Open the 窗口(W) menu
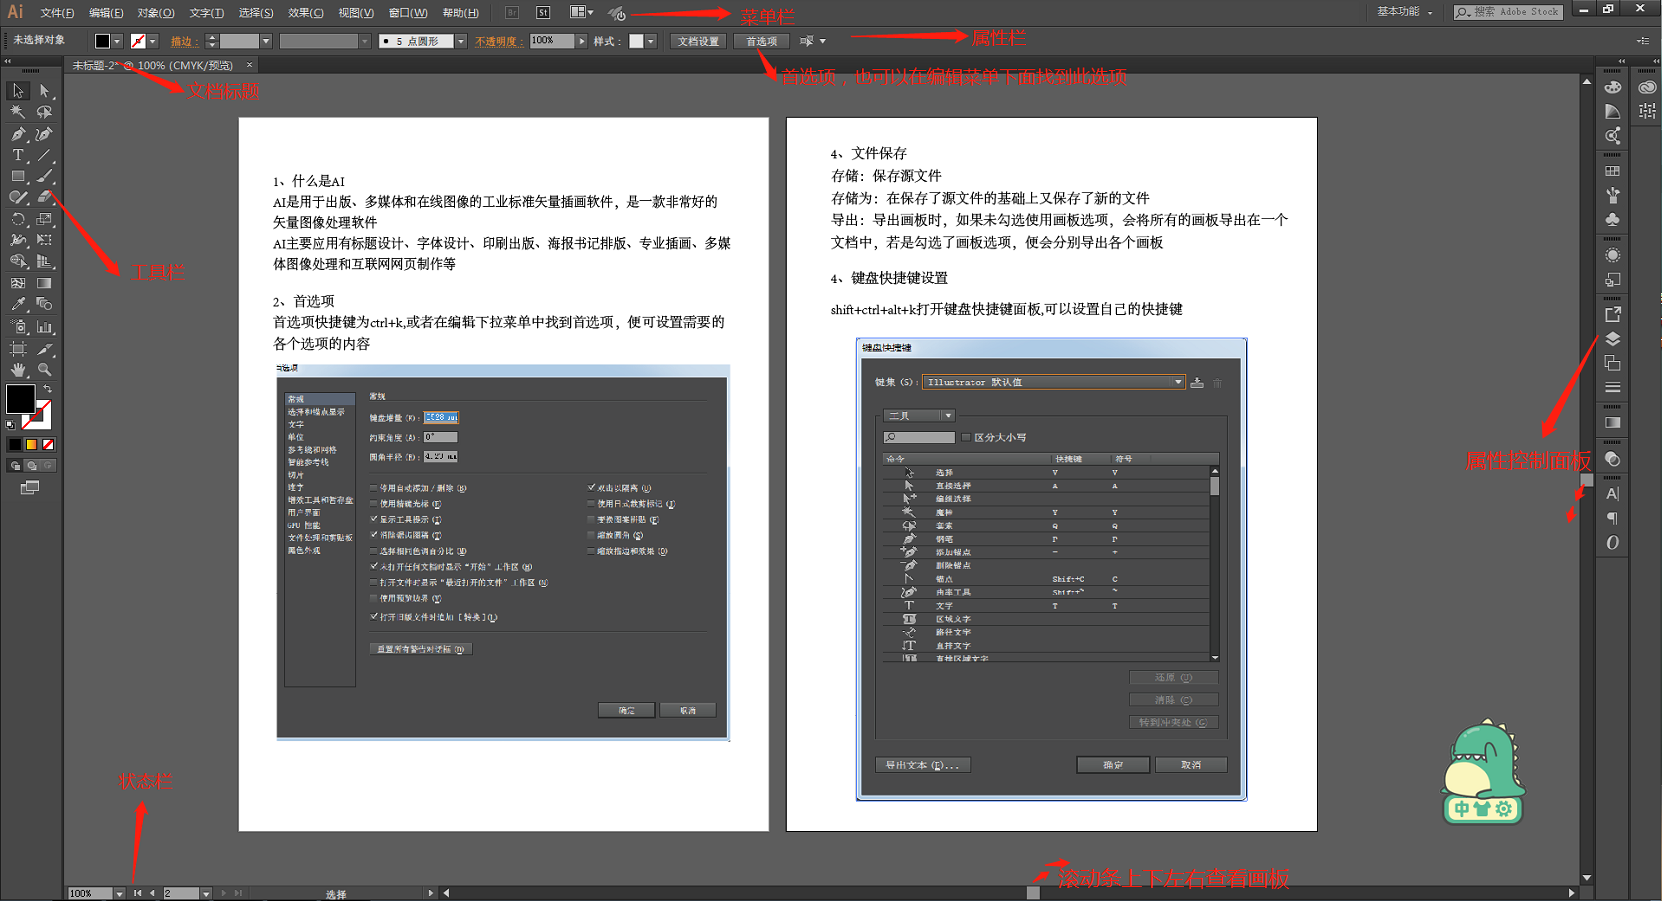Screen dimensions: 1662x901 407,13
